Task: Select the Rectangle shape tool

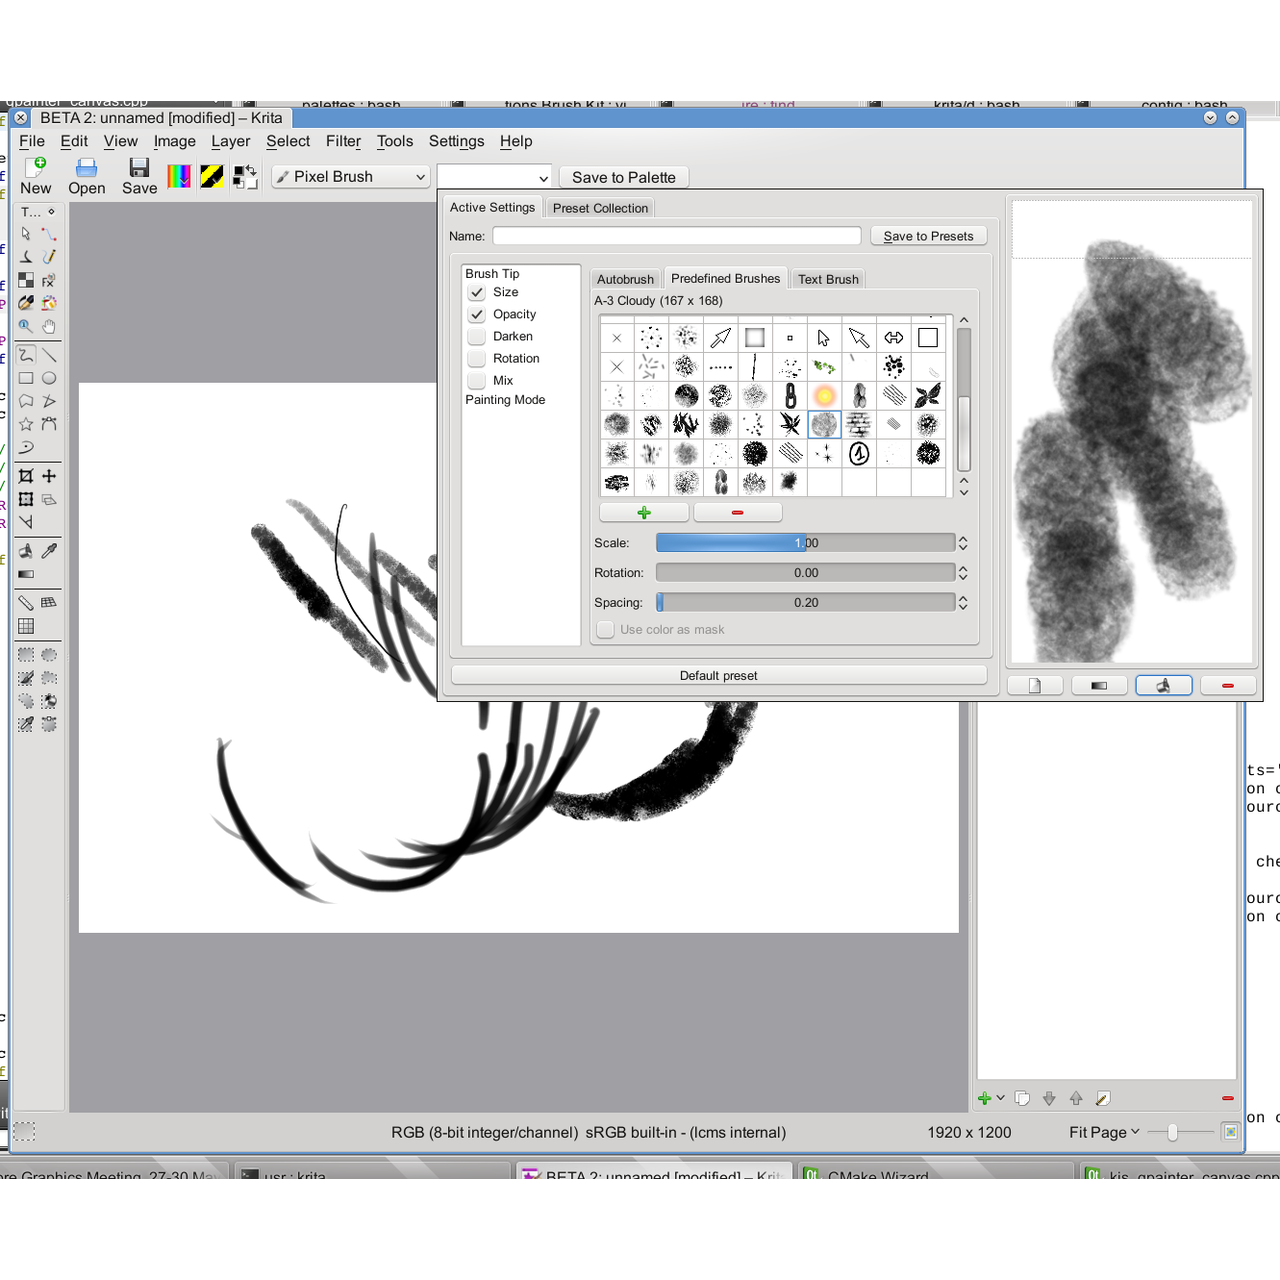Action: click(25, 378)
